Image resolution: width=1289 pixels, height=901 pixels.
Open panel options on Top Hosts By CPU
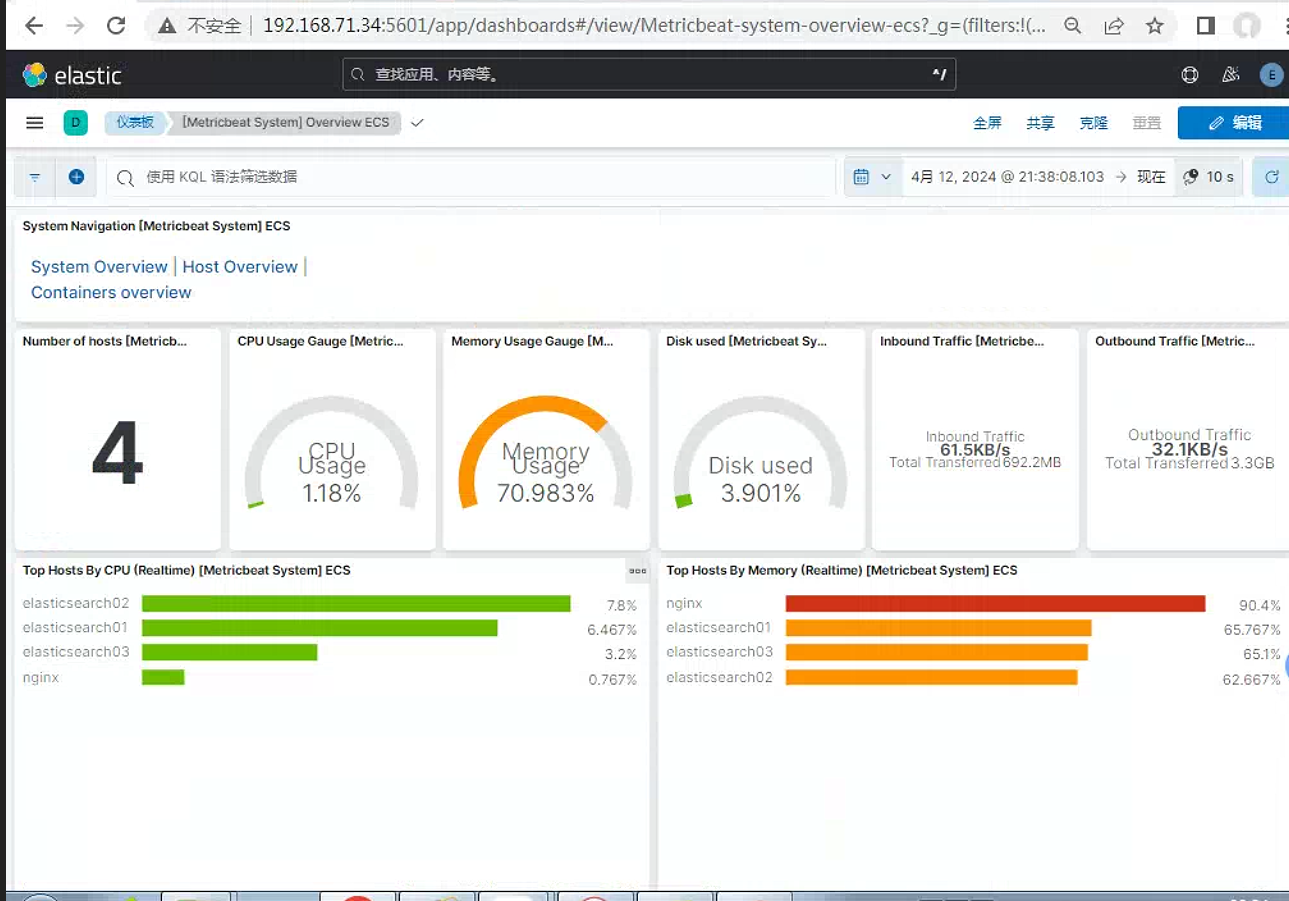[637, 571]
